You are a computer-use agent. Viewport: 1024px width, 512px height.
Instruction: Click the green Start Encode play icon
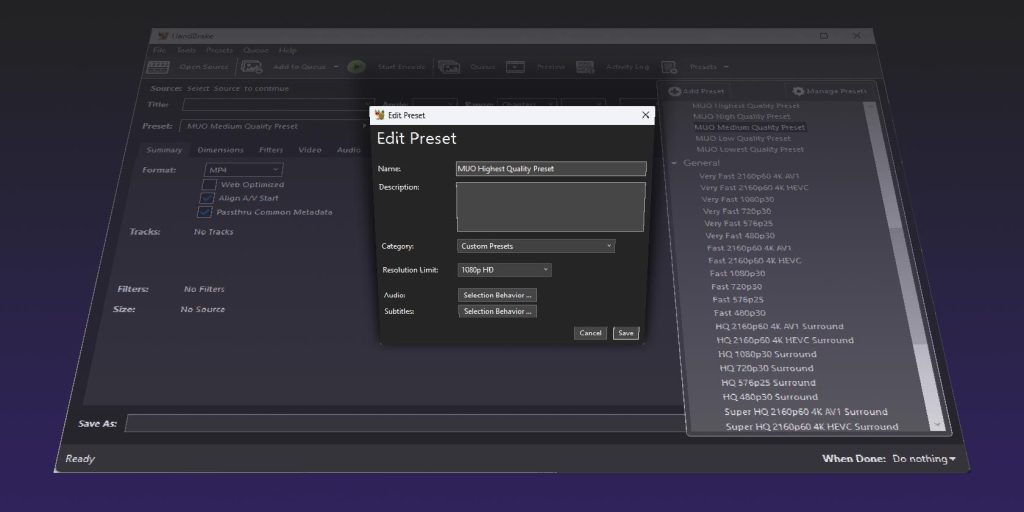point(356,67)
